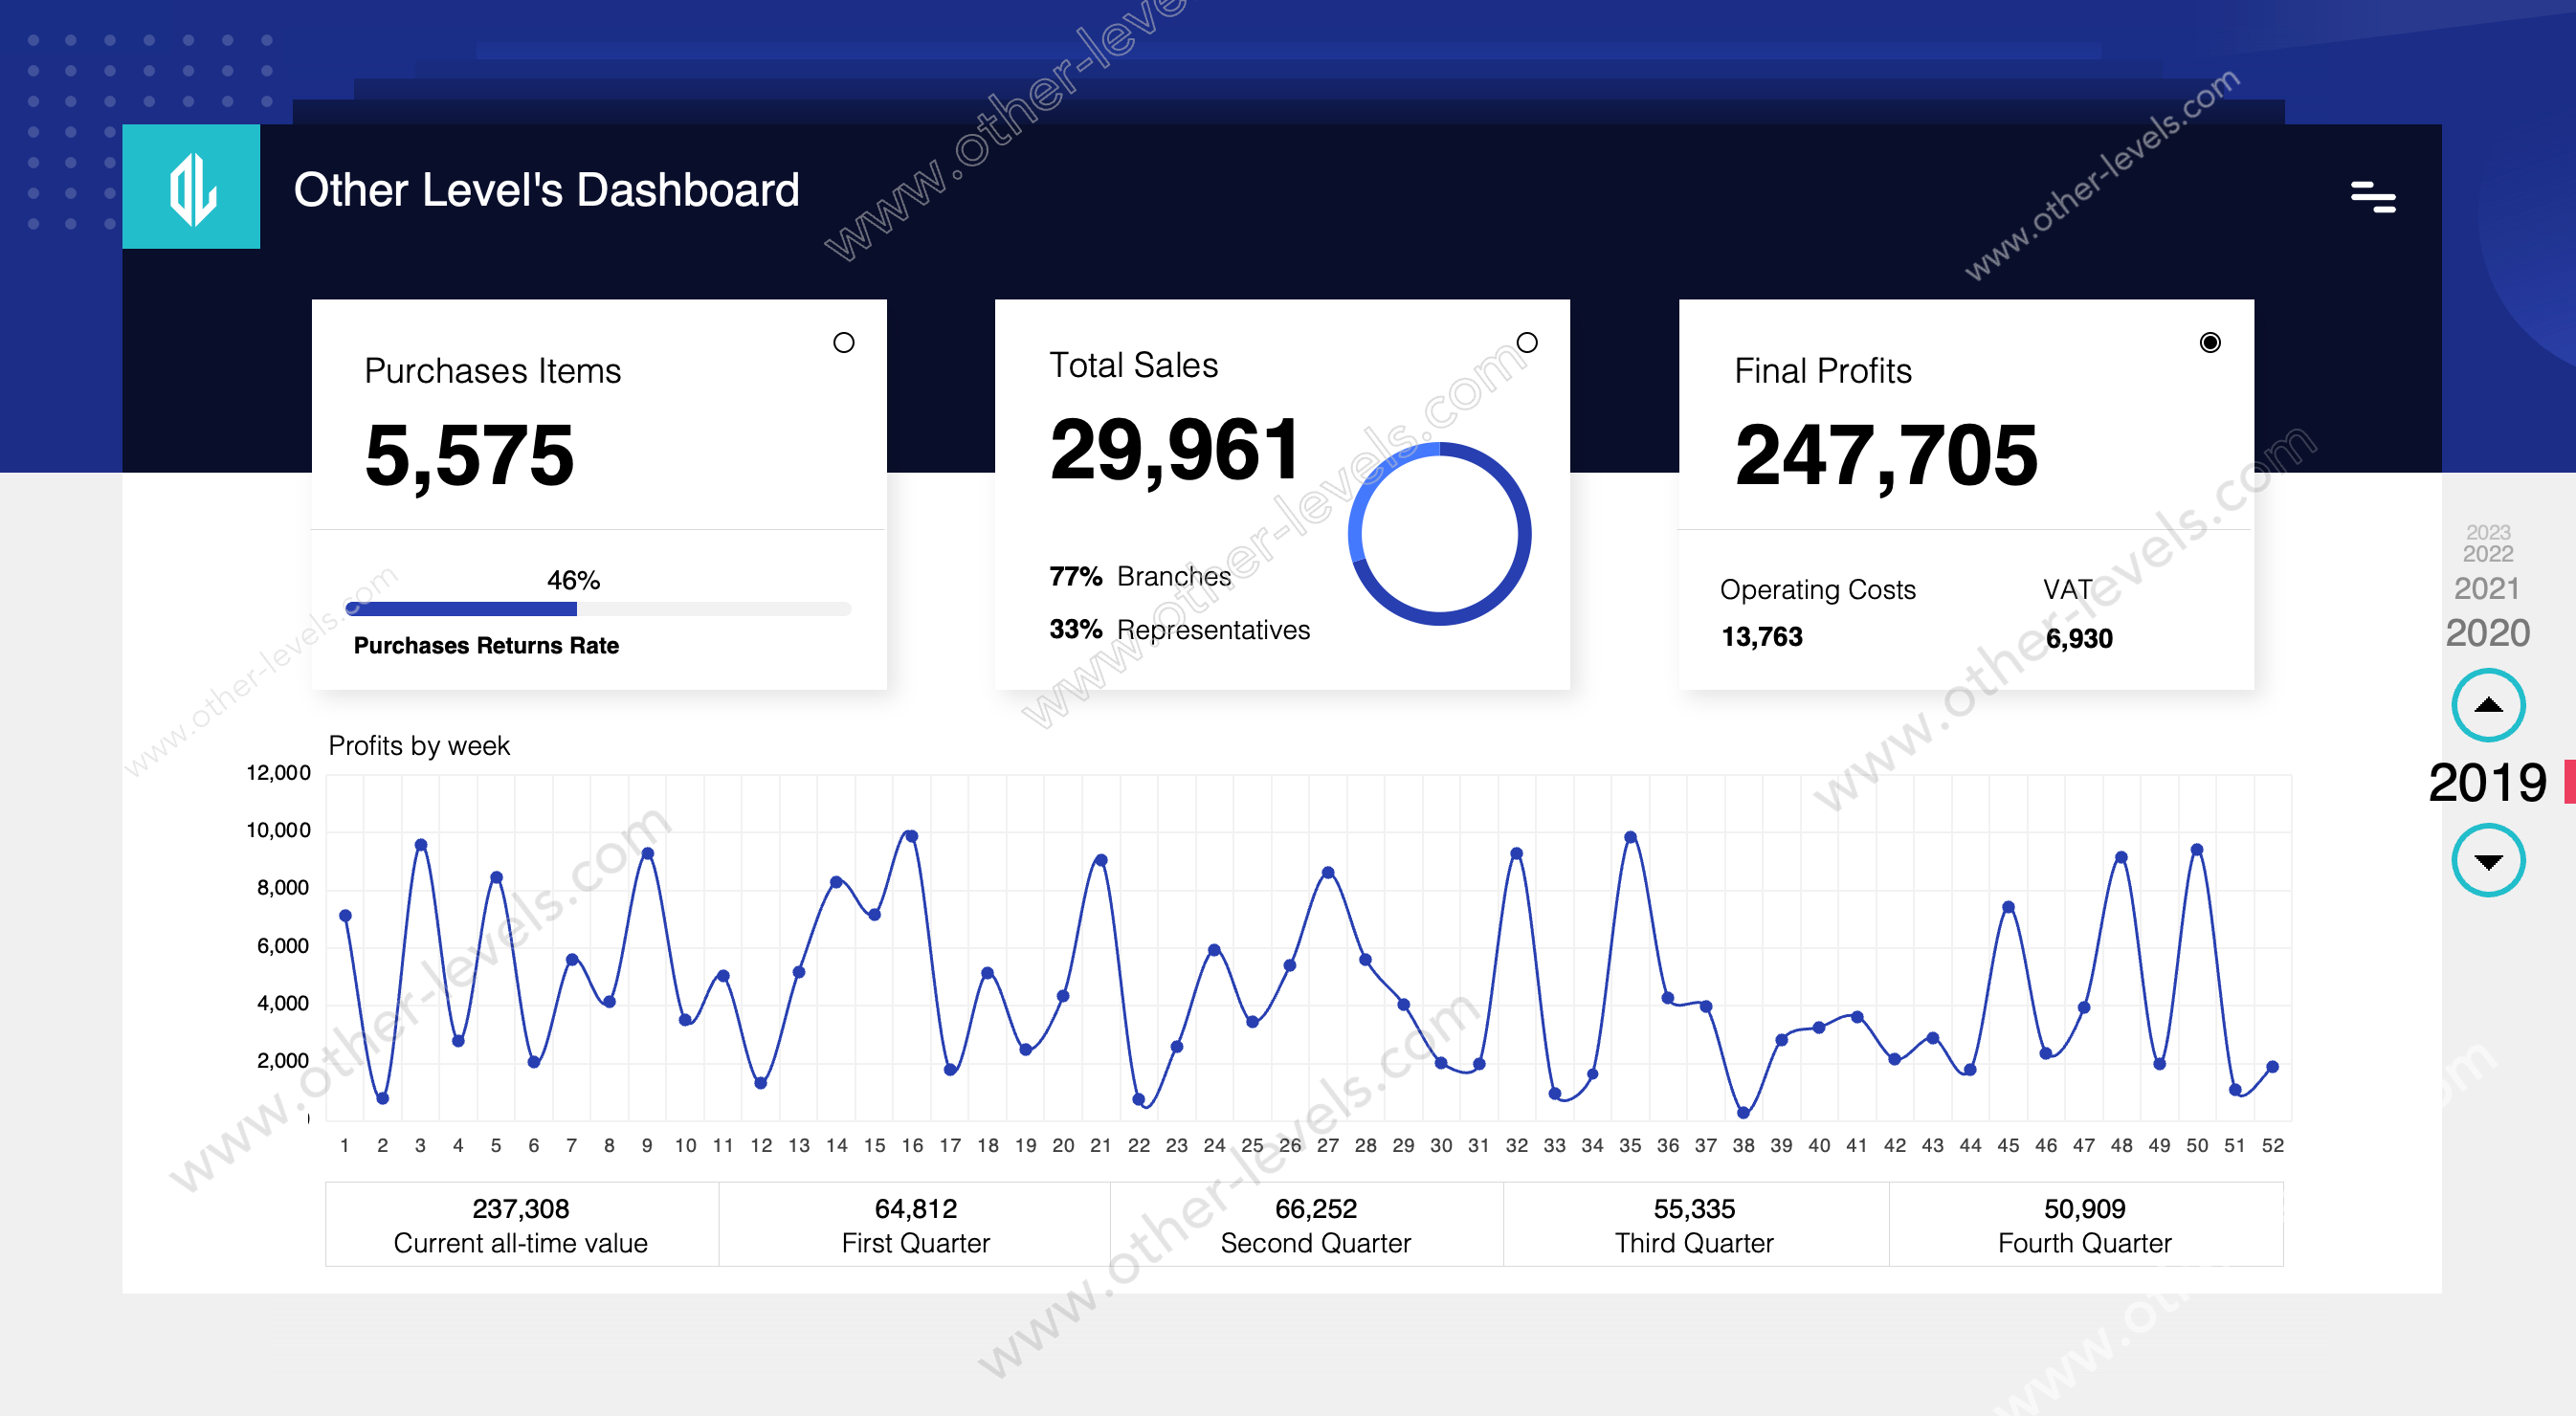Click the Current all-time value cell
The image size is (2576, 1416).
coord(520,1224)
